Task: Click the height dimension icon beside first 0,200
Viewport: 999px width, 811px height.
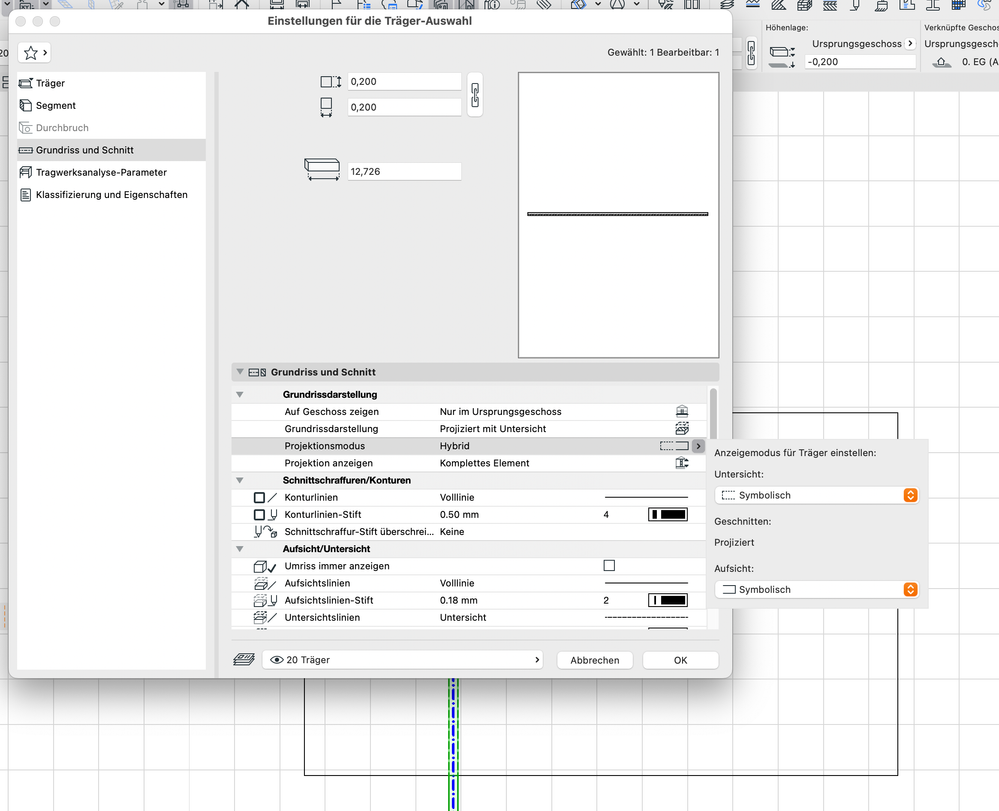Action: pyautogui.click(x=331, y=82)
